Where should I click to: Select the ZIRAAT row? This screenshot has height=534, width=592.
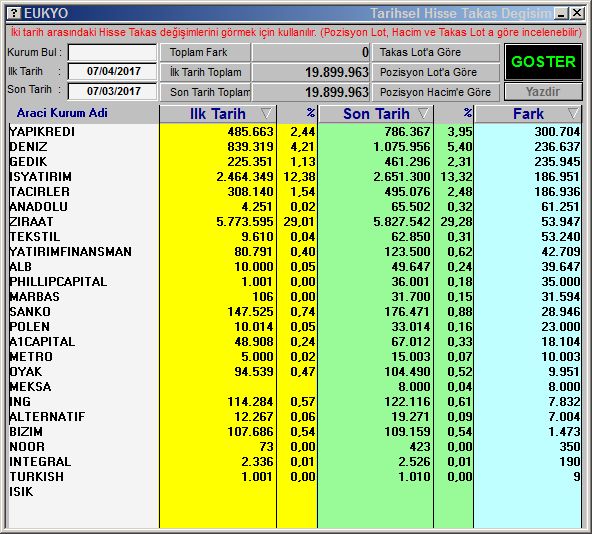click(294, 222)
